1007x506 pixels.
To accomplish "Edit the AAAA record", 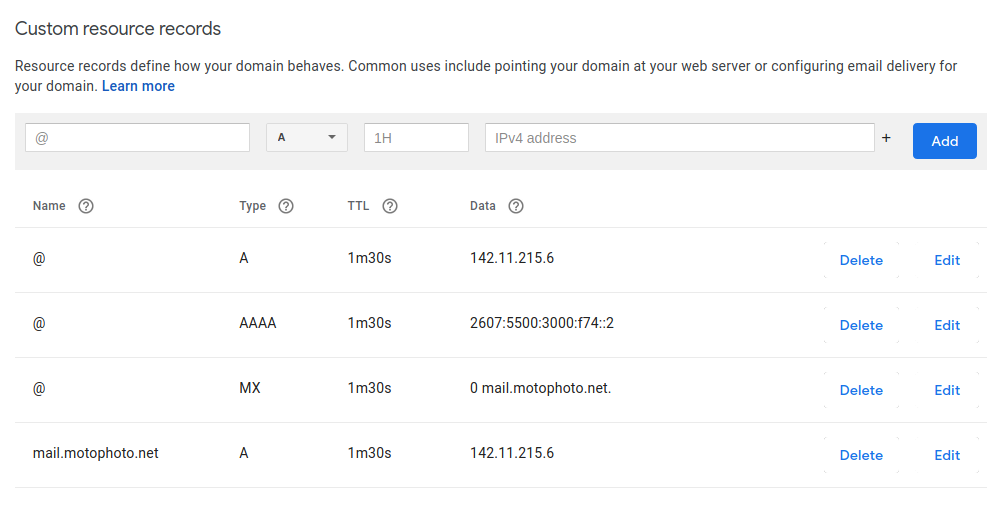I will point(947,325).
